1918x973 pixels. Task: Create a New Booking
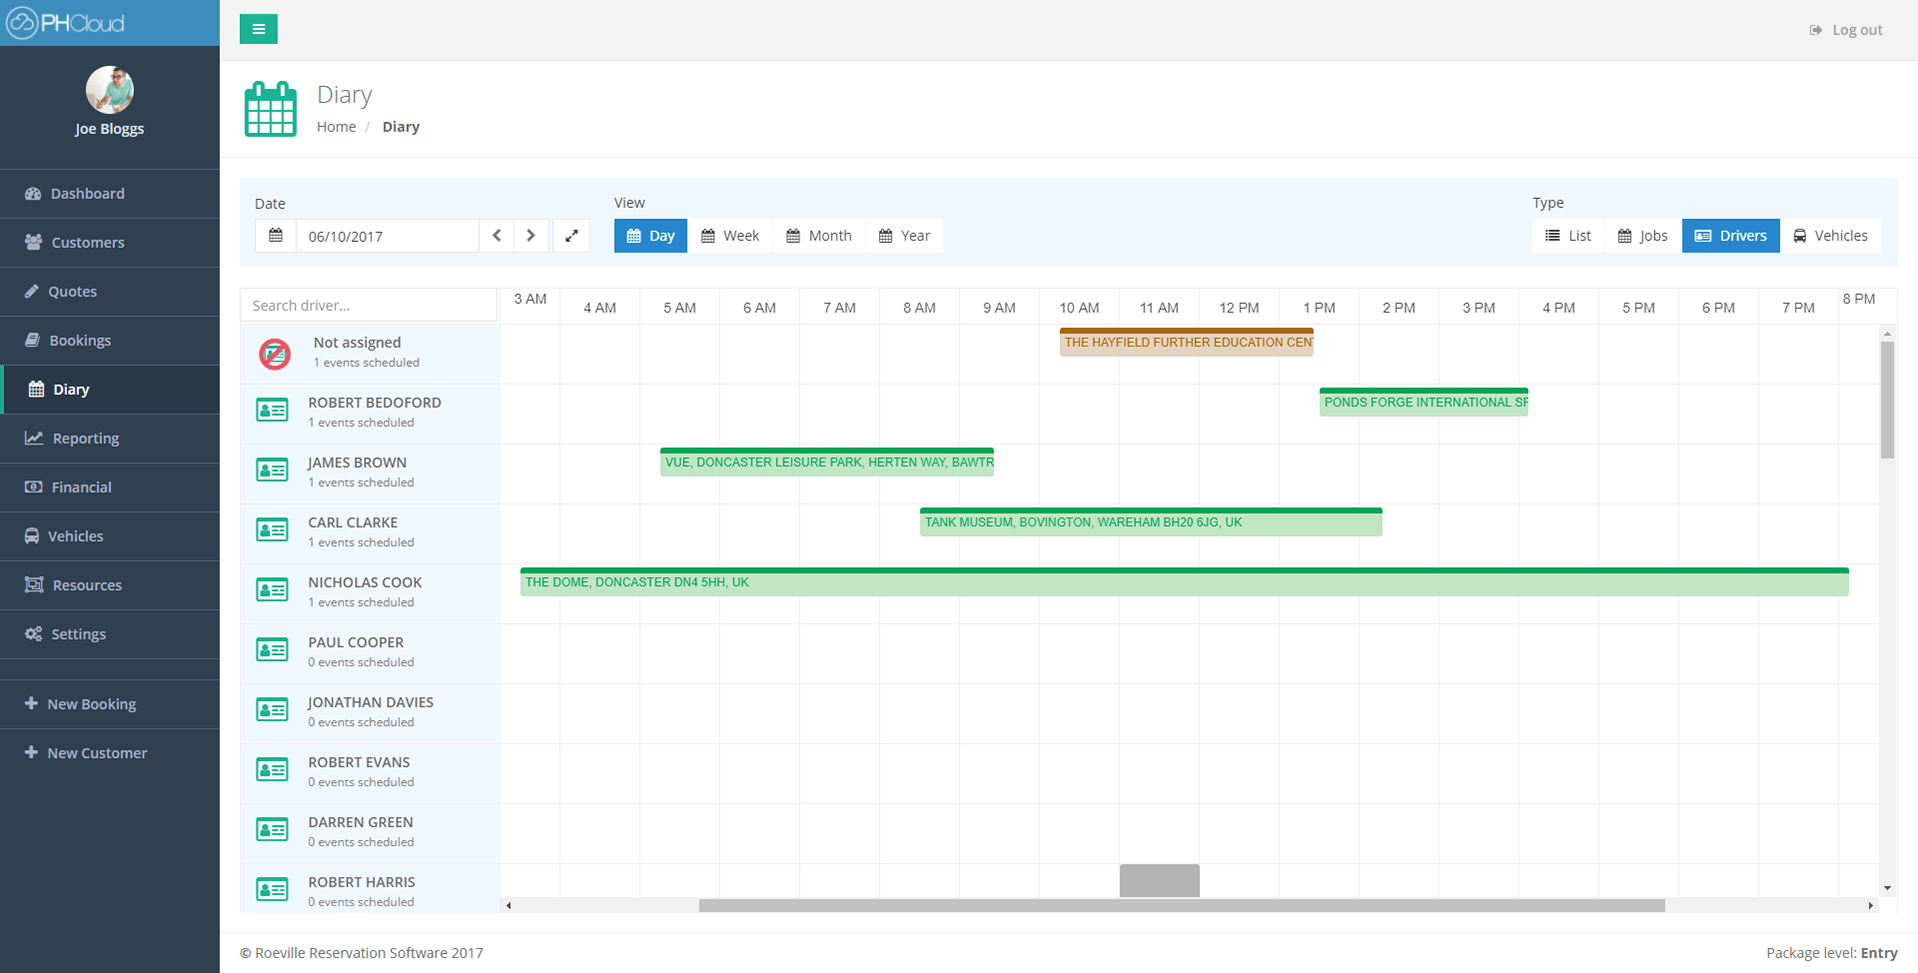click(110, 705)
